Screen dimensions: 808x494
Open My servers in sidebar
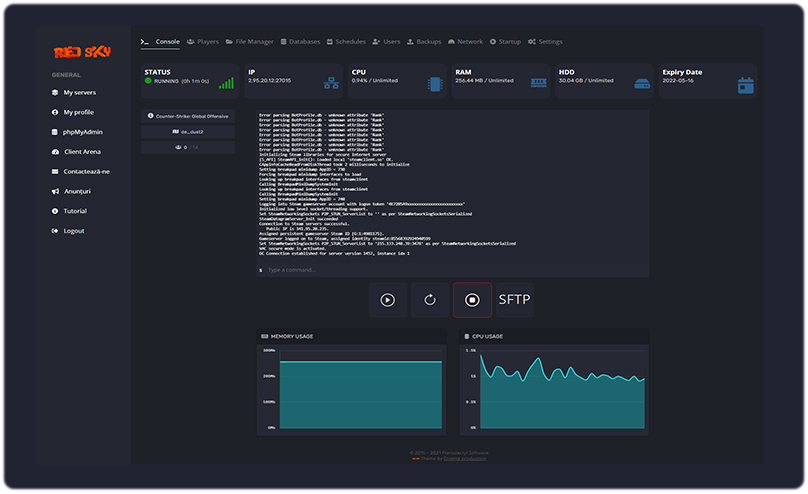[x=78, y=92]
